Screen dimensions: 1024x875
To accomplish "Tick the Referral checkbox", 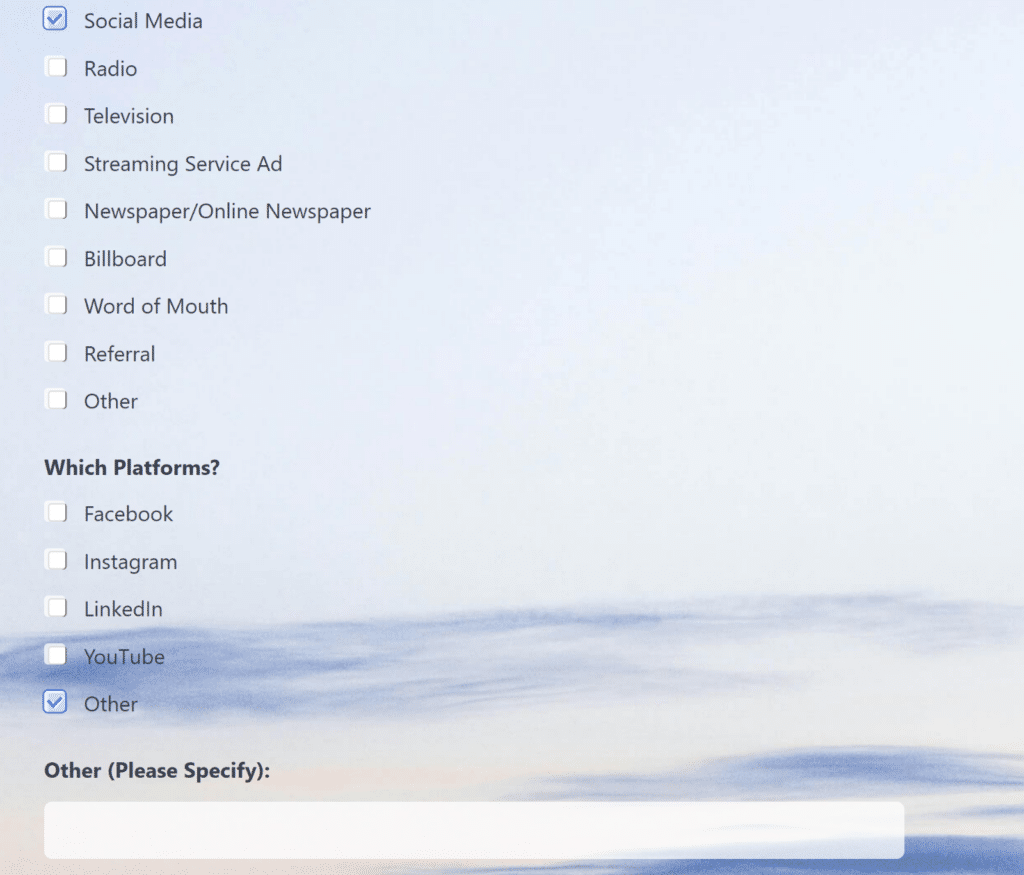I will coord(56,352).
